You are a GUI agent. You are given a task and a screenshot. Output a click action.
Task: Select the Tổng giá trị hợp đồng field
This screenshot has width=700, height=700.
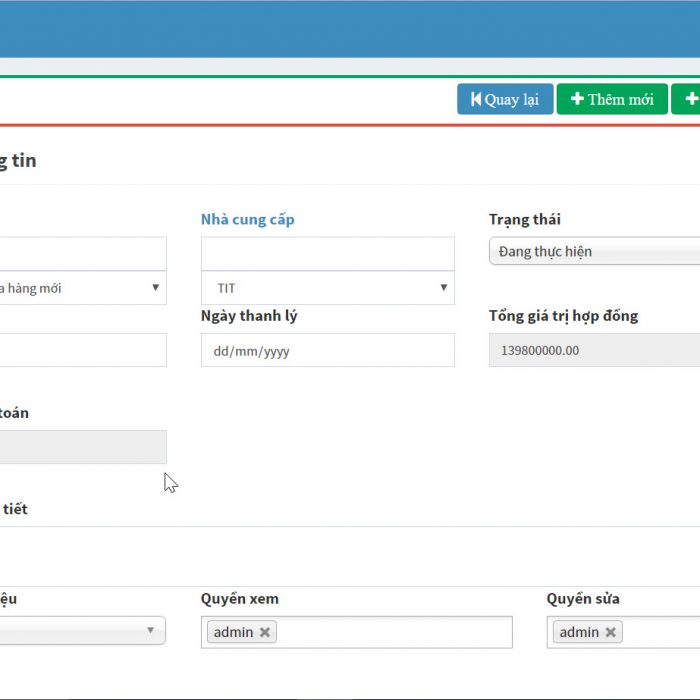594,351
